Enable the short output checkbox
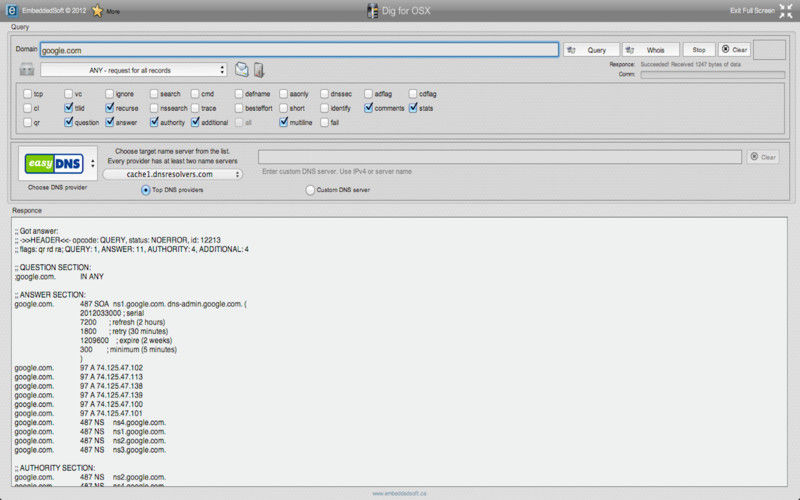Screen dimensions: 800x500 pyautogui.click(x=283, y=108)
